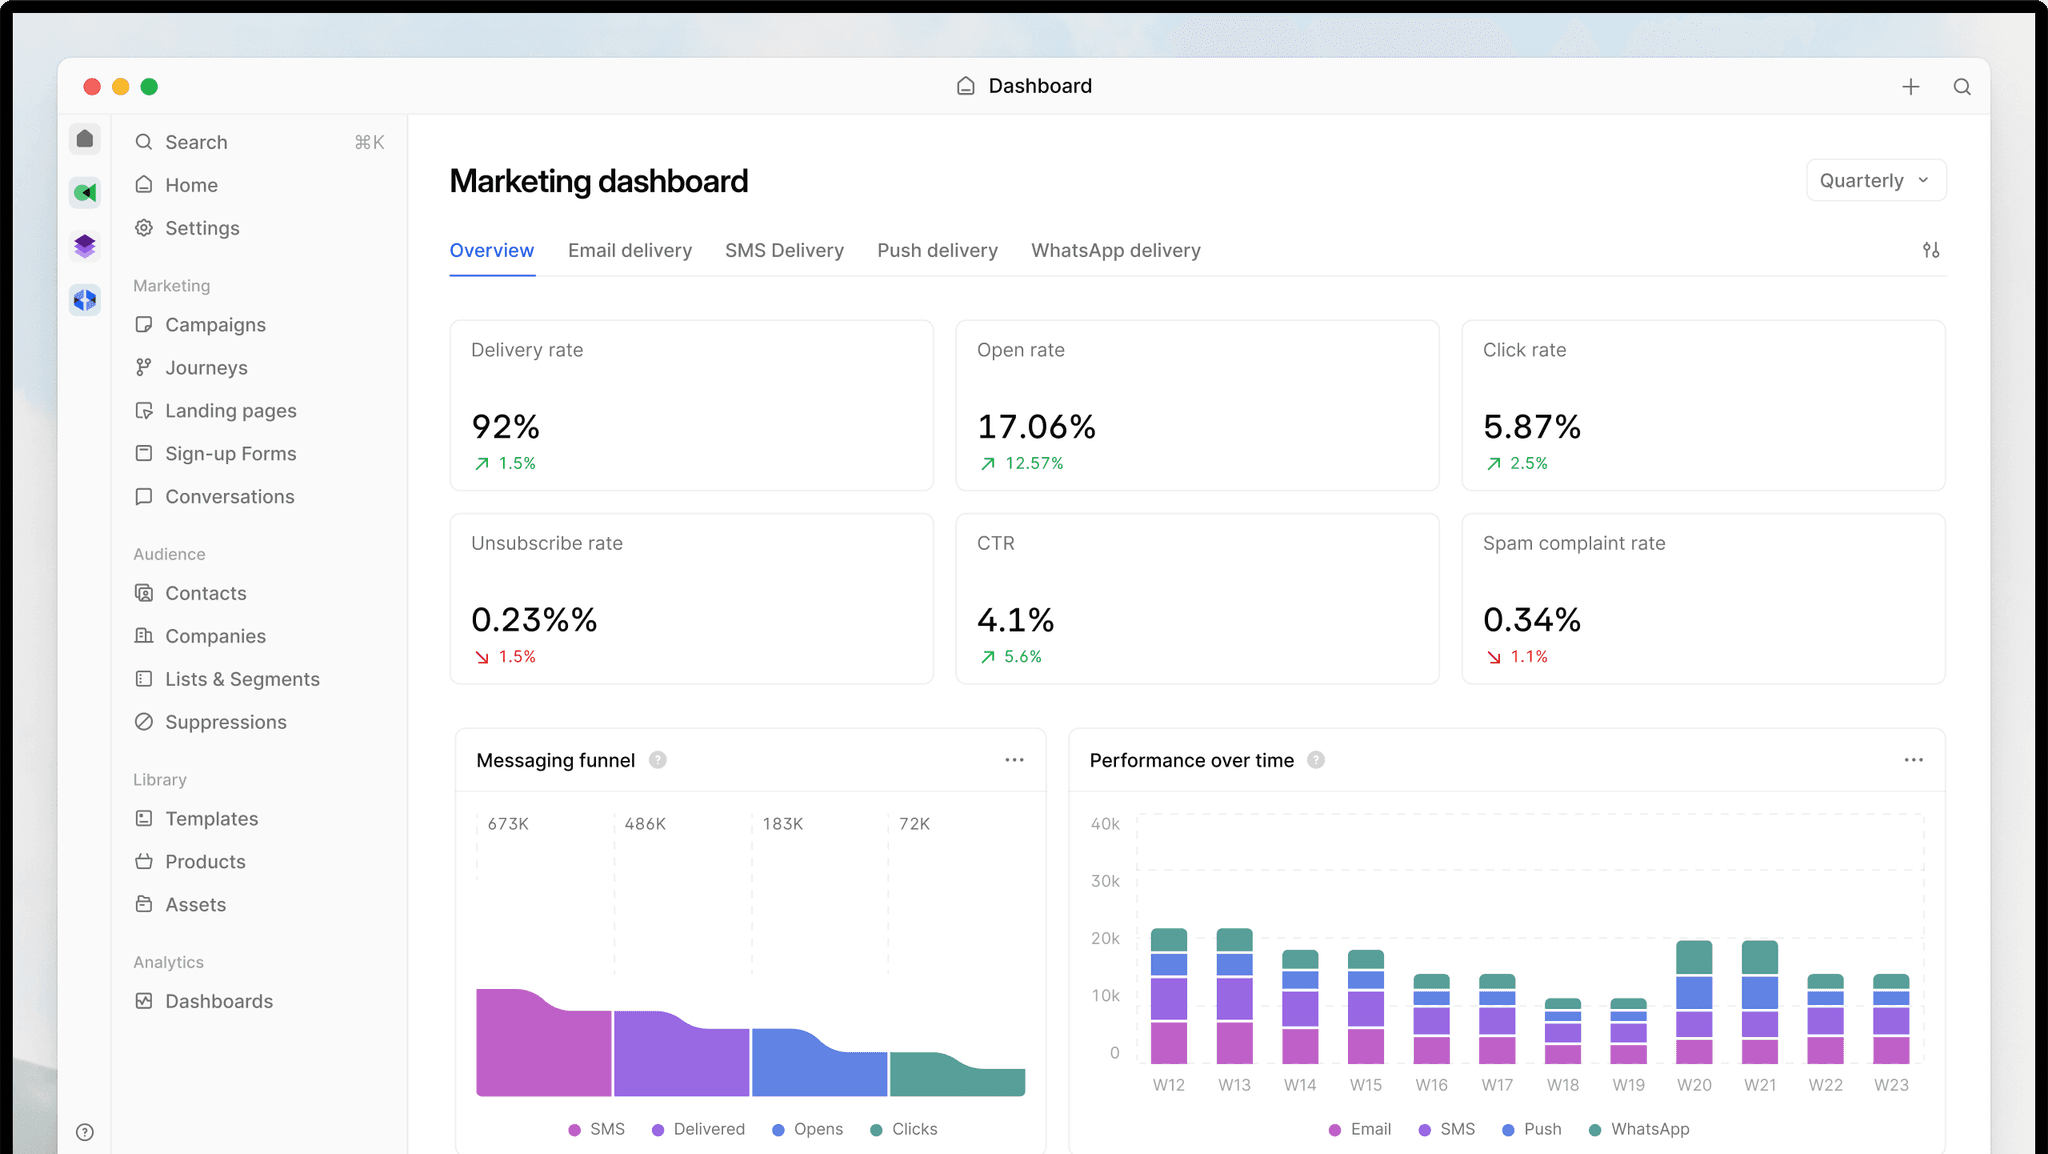Click the filters icon near the tabs
The image size is (2048, 1154).
tap(1931, 250)
